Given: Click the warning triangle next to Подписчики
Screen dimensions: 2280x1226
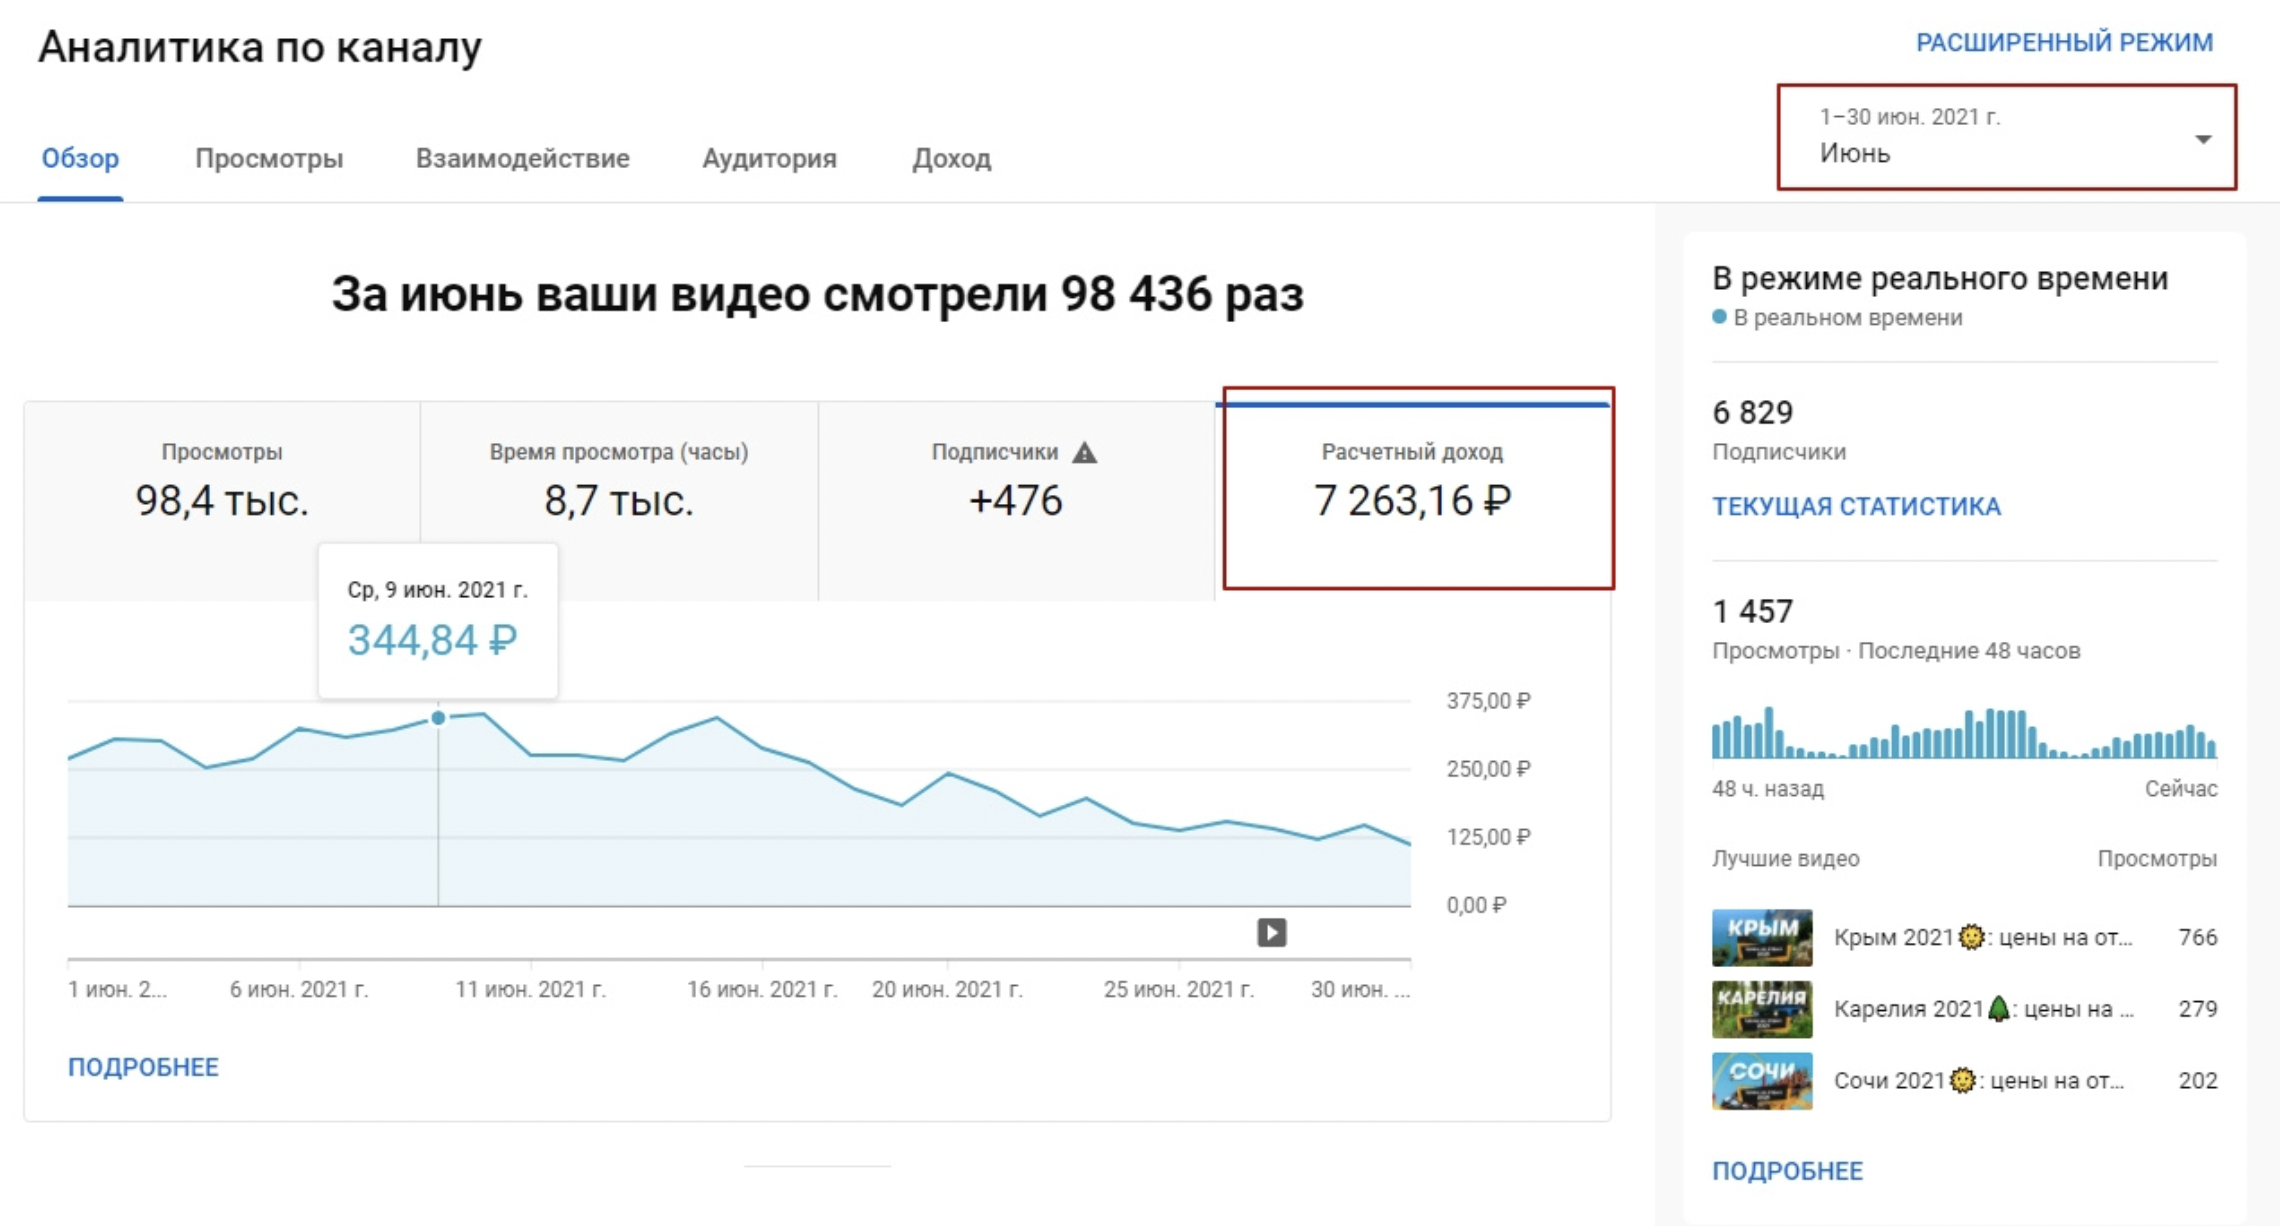Looking at the screenshot, I should click(x=1084, y=453).
